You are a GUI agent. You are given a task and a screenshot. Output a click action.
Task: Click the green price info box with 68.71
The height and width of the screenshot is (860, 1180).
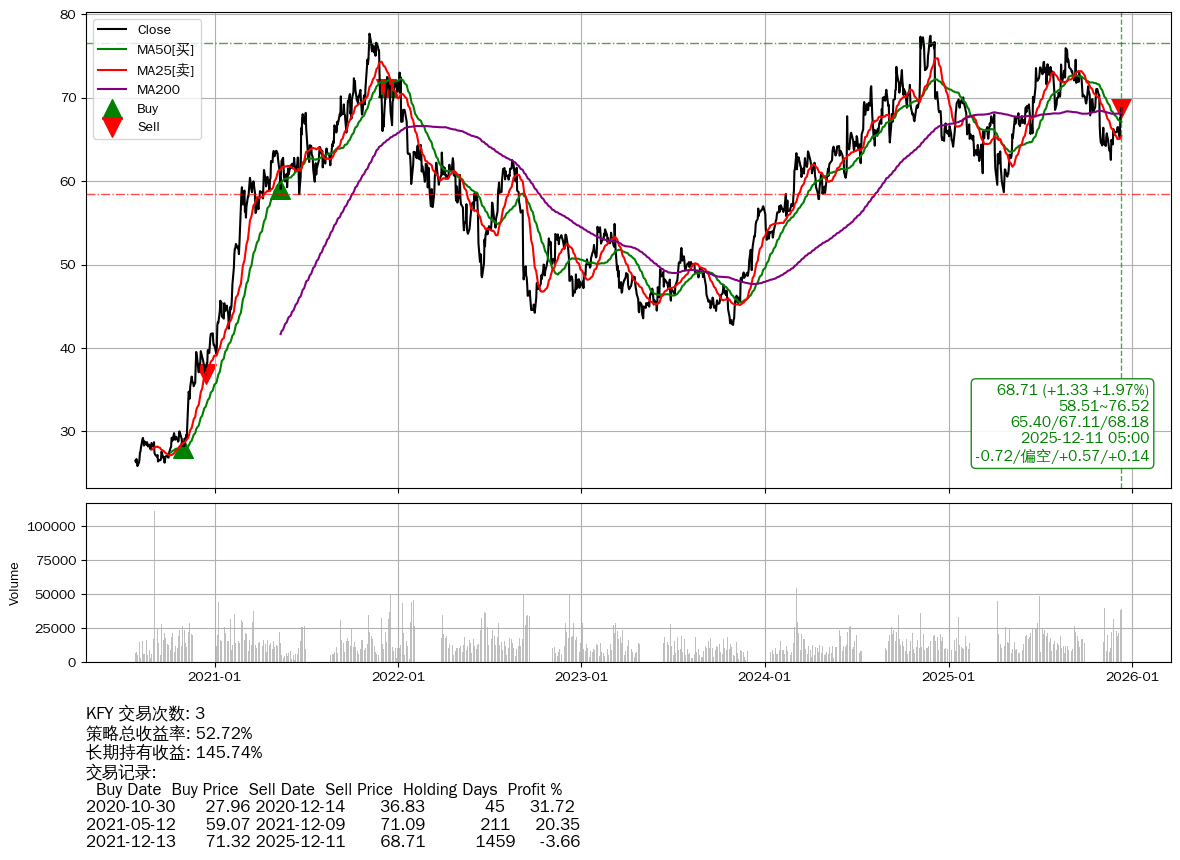(x=1062, y=423)
